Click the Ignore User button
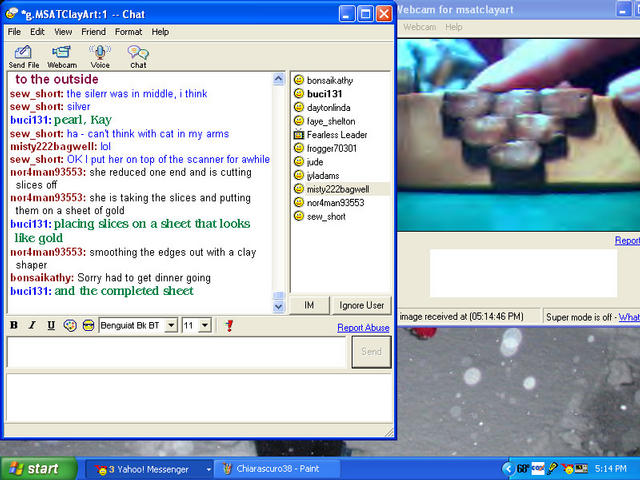 (361, 305)
